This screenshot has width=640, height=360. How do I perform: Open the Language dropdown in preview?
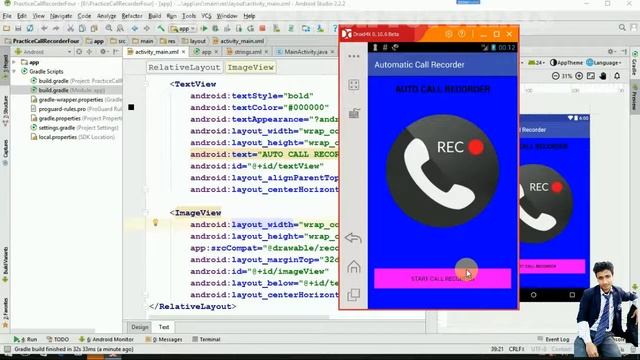604,62
